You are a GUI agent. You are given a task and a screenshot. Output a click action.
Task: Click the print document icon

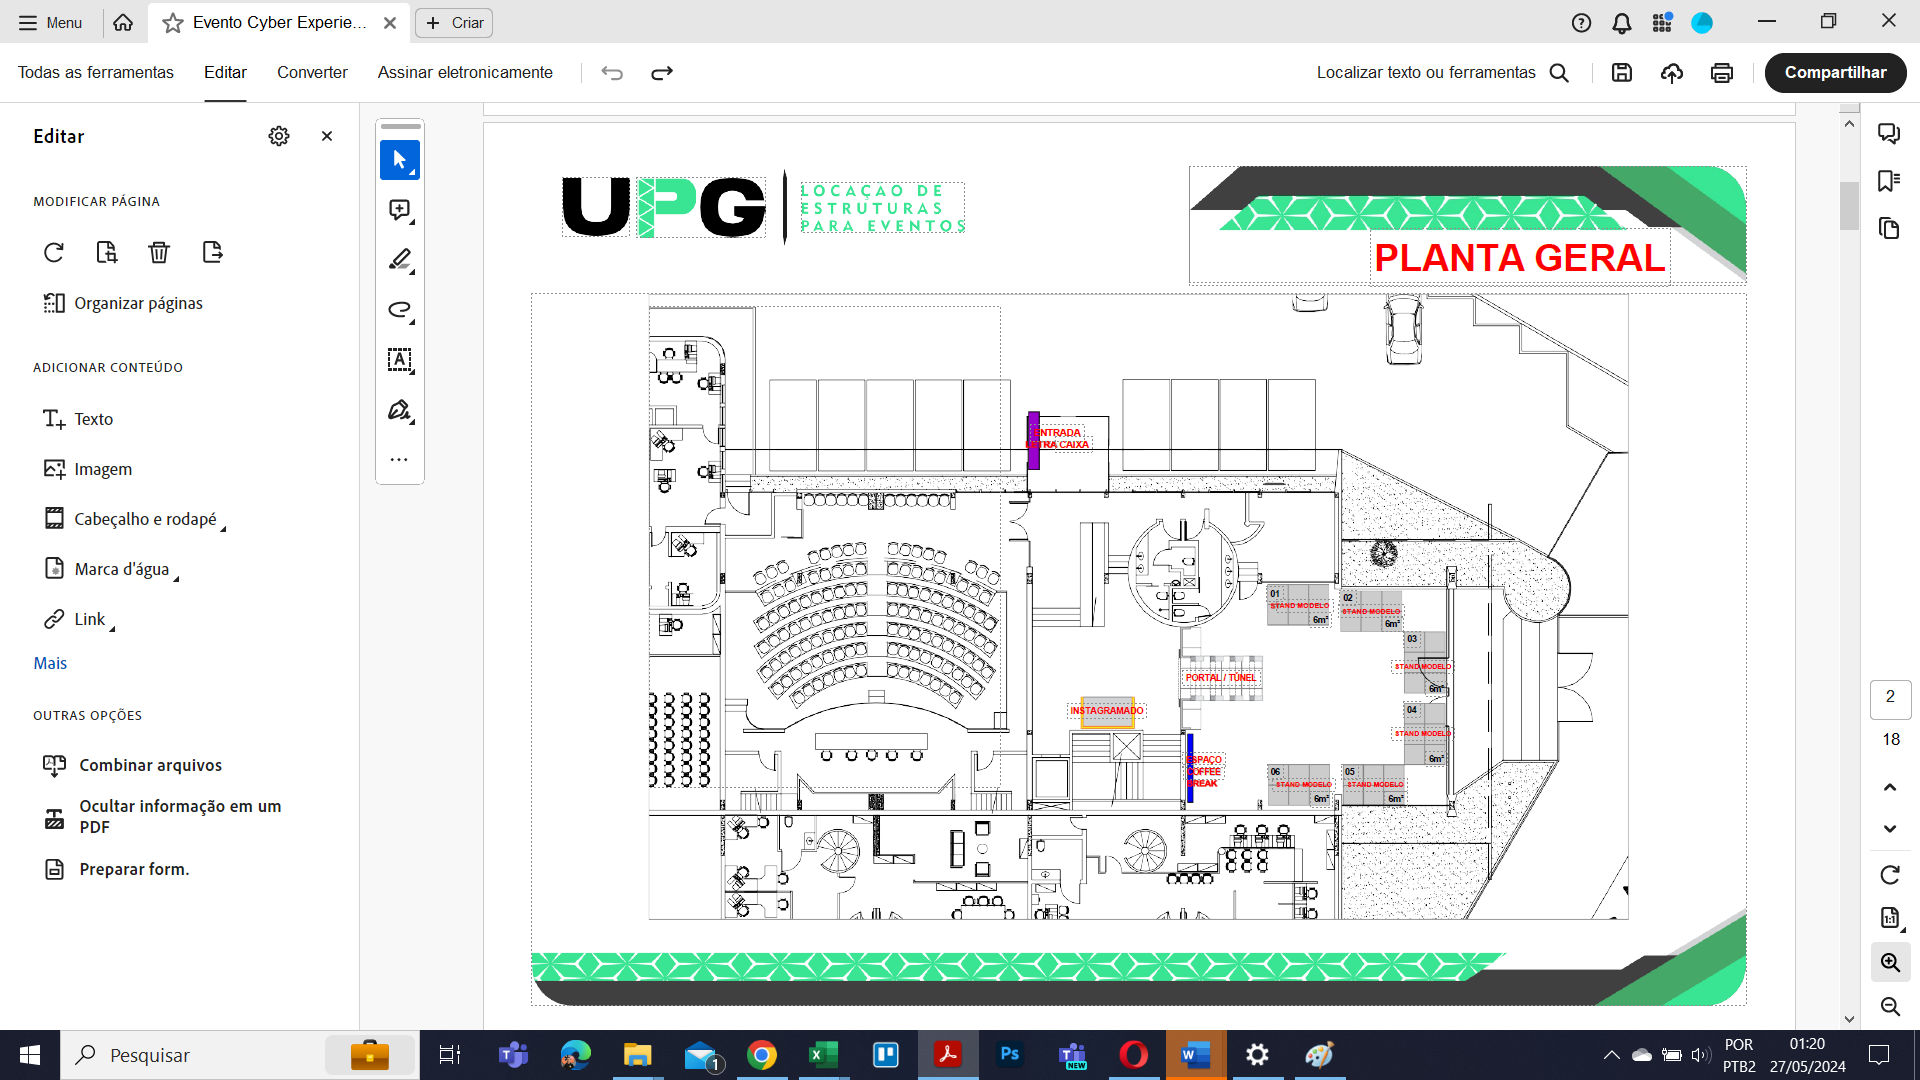click(x=1722, y=73)
